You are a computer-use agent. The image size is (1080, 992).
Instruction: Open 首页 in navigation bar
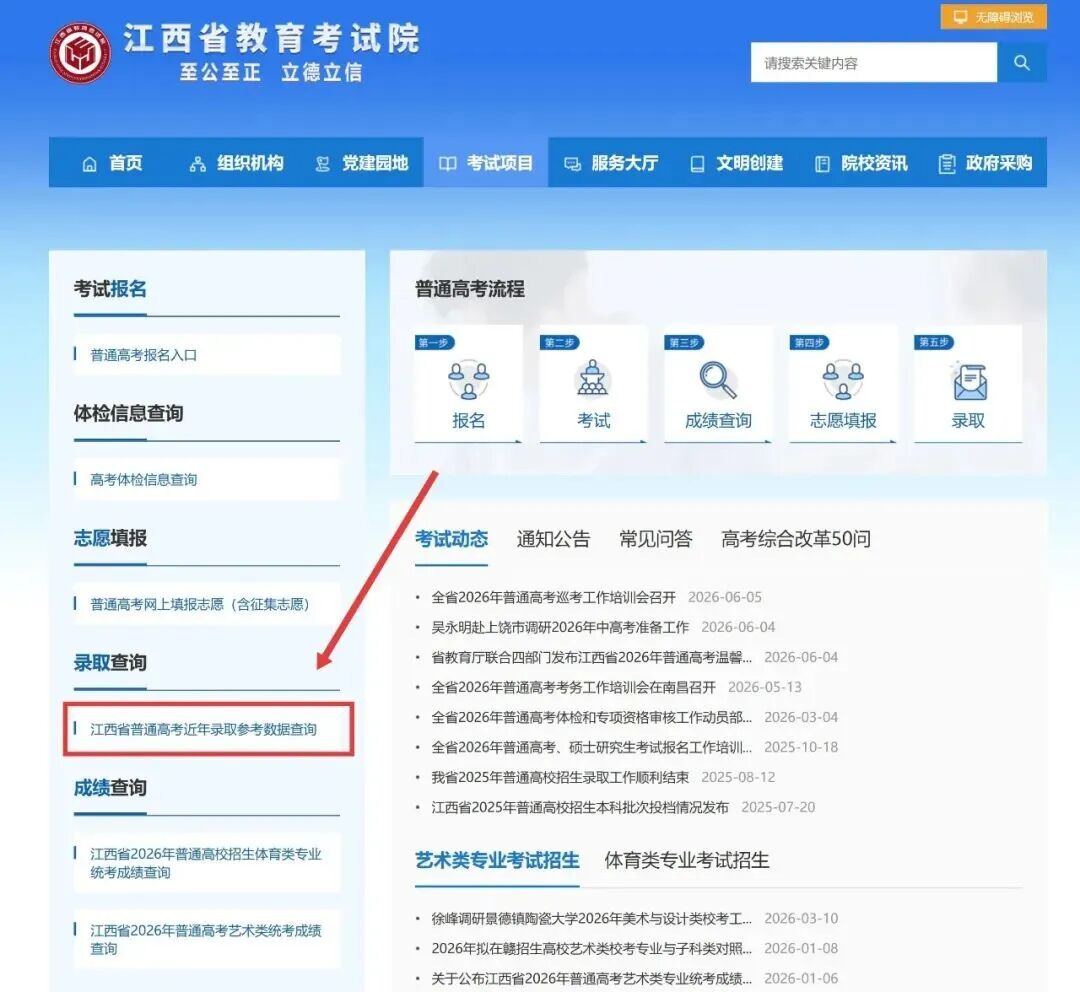(x=112, y=163)
